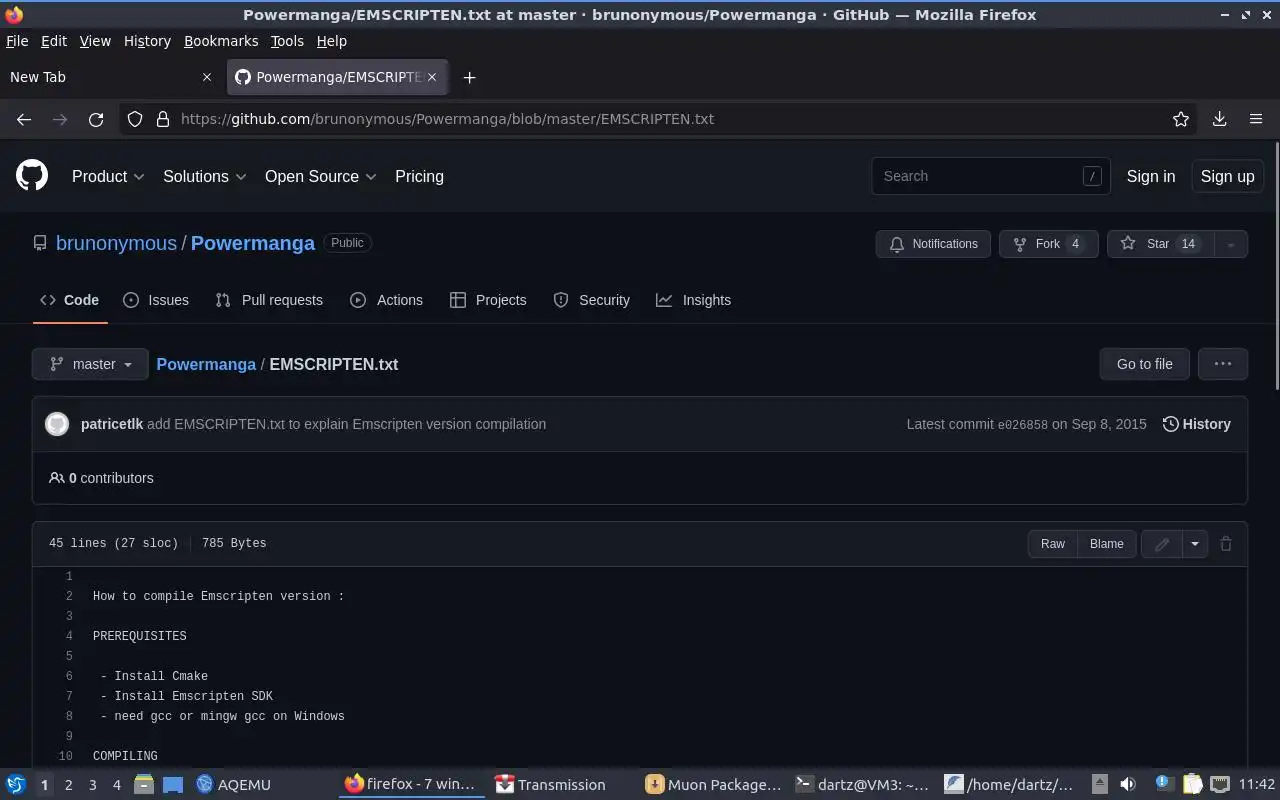Screen dimensions: 1280x800
Task: Focus the GitHub search field
Action: [990, 176]
